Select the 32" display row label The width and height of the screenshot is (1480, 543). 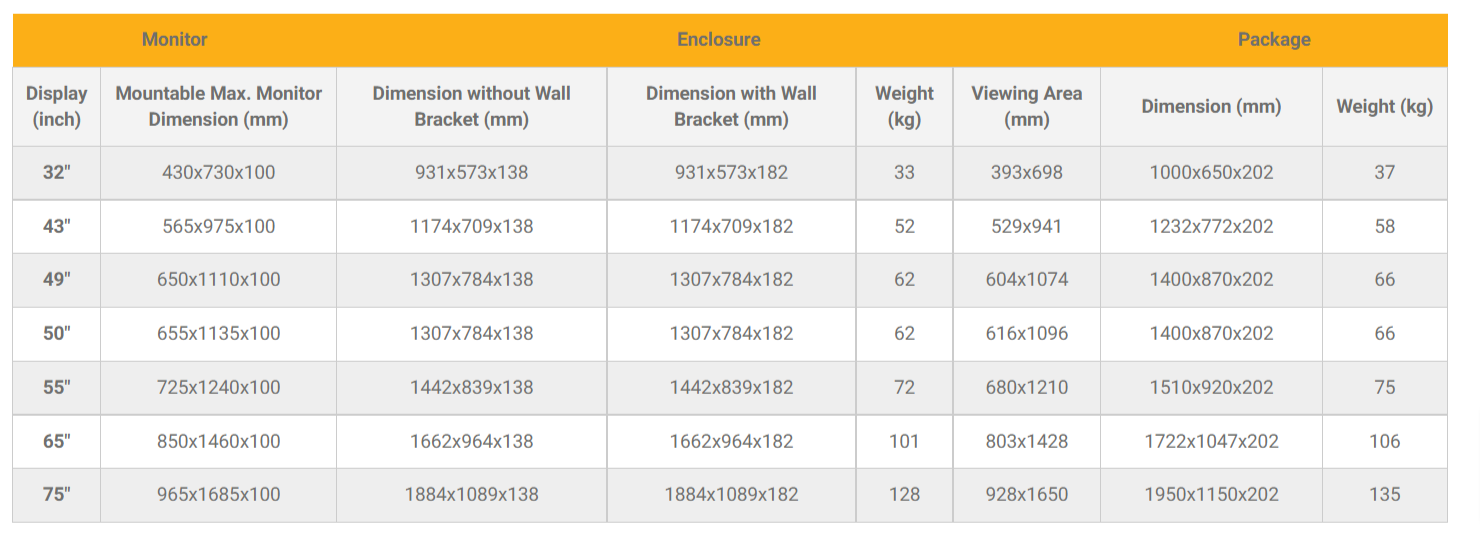point(56,172)
